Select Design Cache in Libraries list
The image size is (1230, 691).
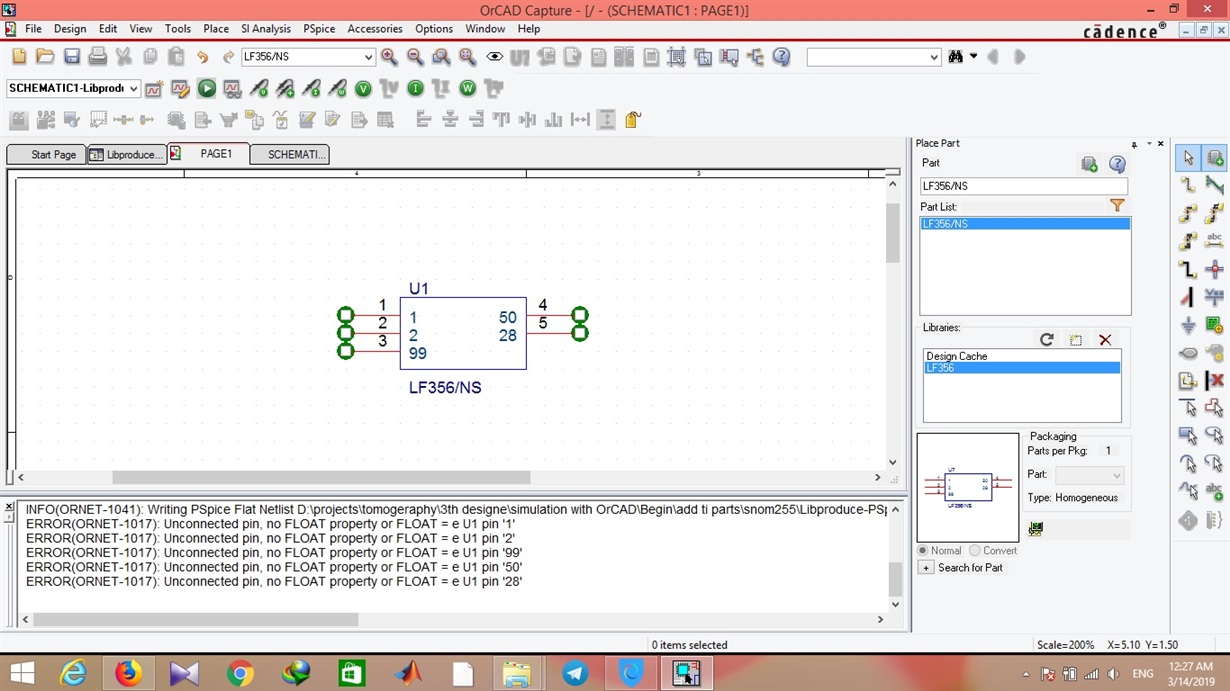1021,356
